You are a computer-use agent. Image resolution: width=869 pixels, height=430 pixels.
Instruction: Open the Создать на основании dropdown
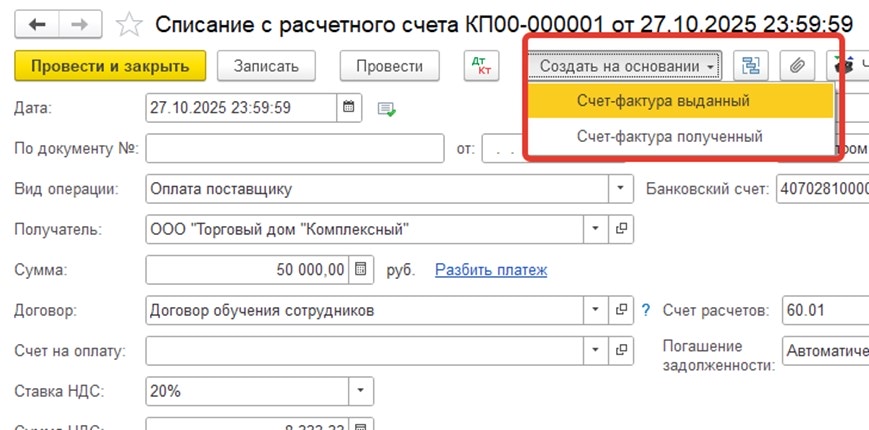pyautogui.click(x=625, y=66)
